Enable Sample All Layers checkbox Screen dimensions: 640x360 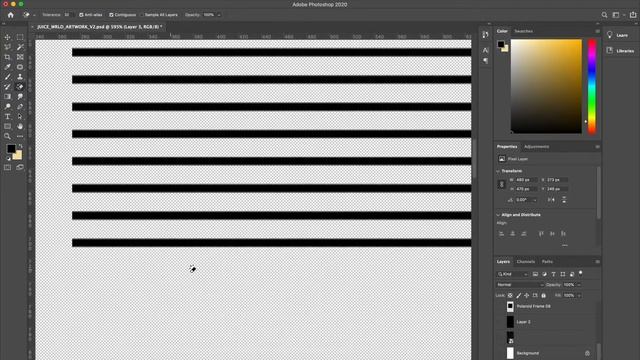(142, 15)
